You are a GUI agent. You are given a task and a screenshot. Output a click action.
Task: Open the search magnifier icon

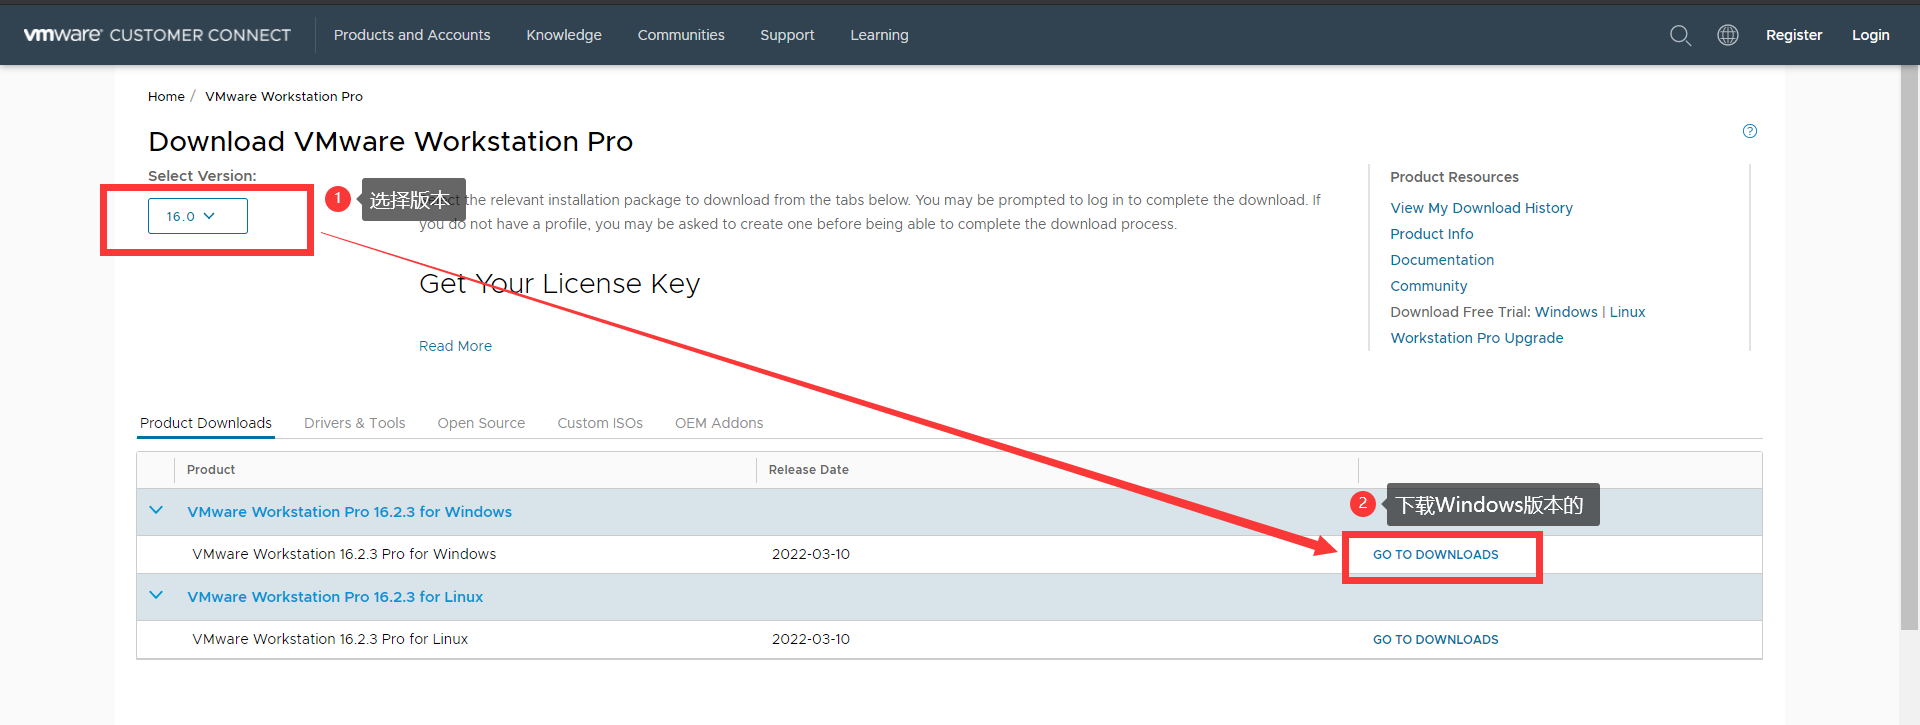pos(1680,35)
